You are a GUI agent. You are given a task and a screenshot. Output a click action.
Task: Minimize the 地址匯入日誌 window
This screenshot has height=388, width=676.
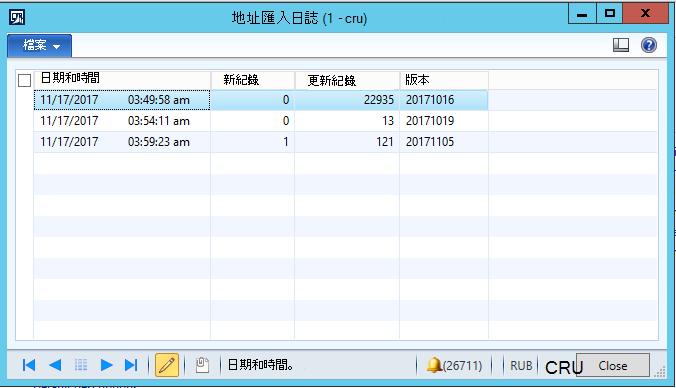[x=582, y=13]
